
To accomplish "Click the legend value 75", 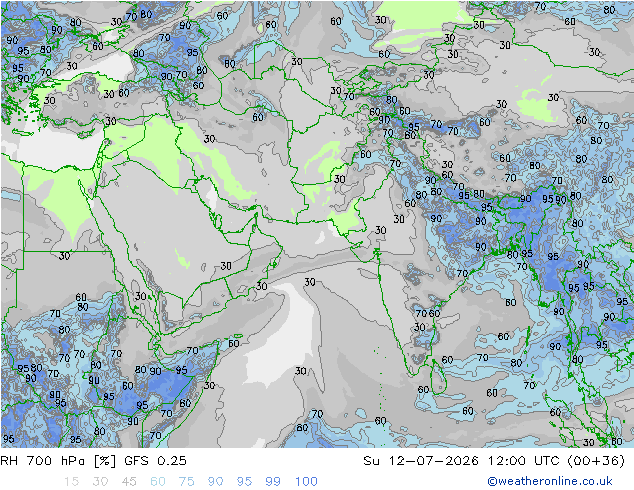I will pyautogui.click(x=186, y=482).
